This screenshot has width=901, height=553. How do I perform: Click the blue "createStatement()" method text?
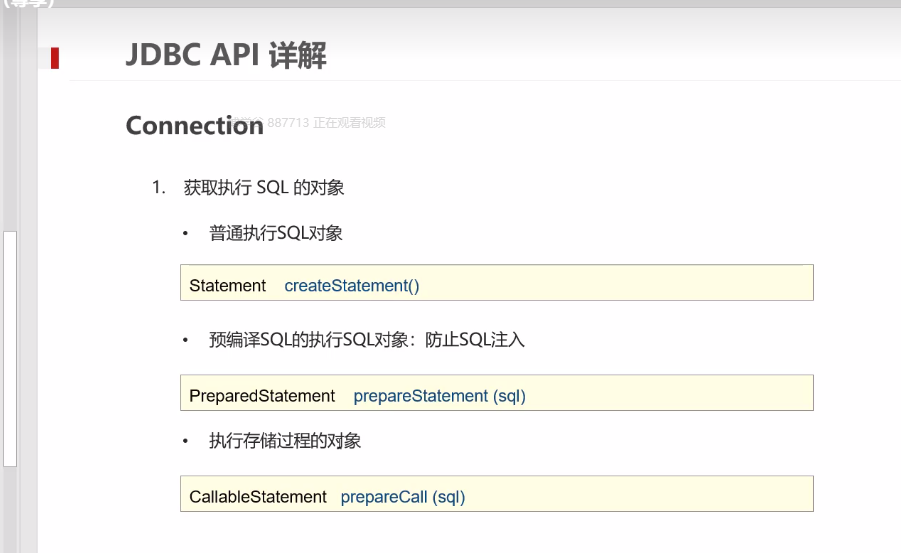pyautogui.click(x=352, y=285)
